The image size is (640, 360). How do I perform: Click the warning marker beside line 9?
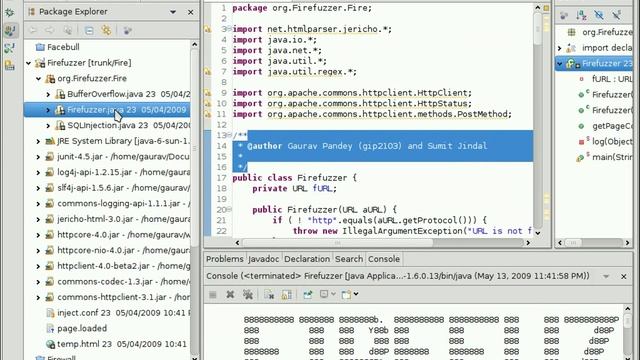click(x=208, y=93)
